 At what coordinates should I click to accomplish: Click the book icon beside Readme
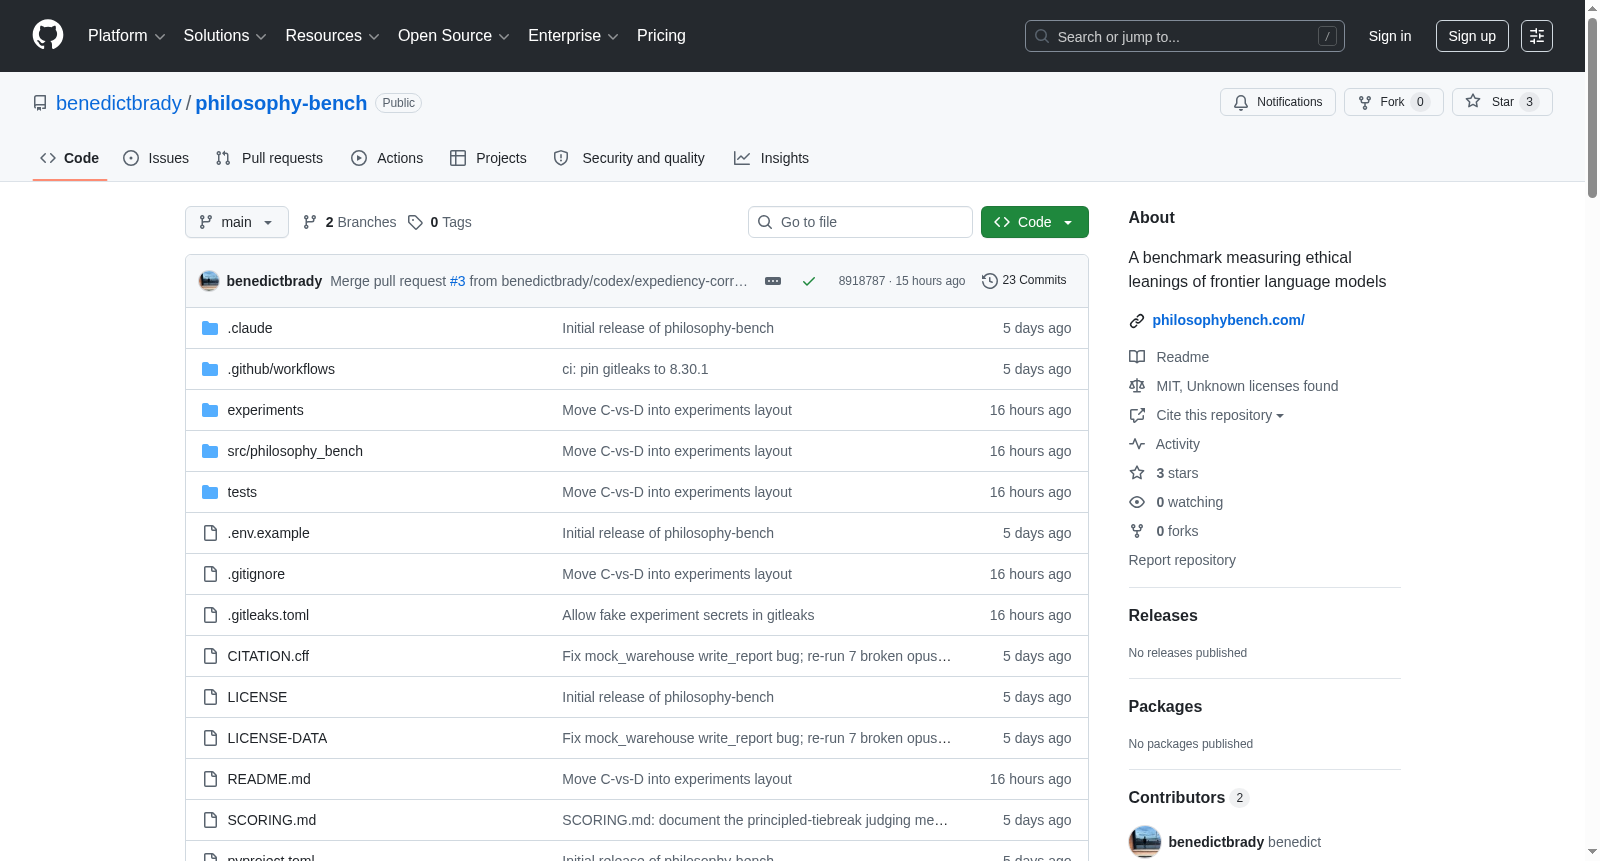(x=1137, y=357)
